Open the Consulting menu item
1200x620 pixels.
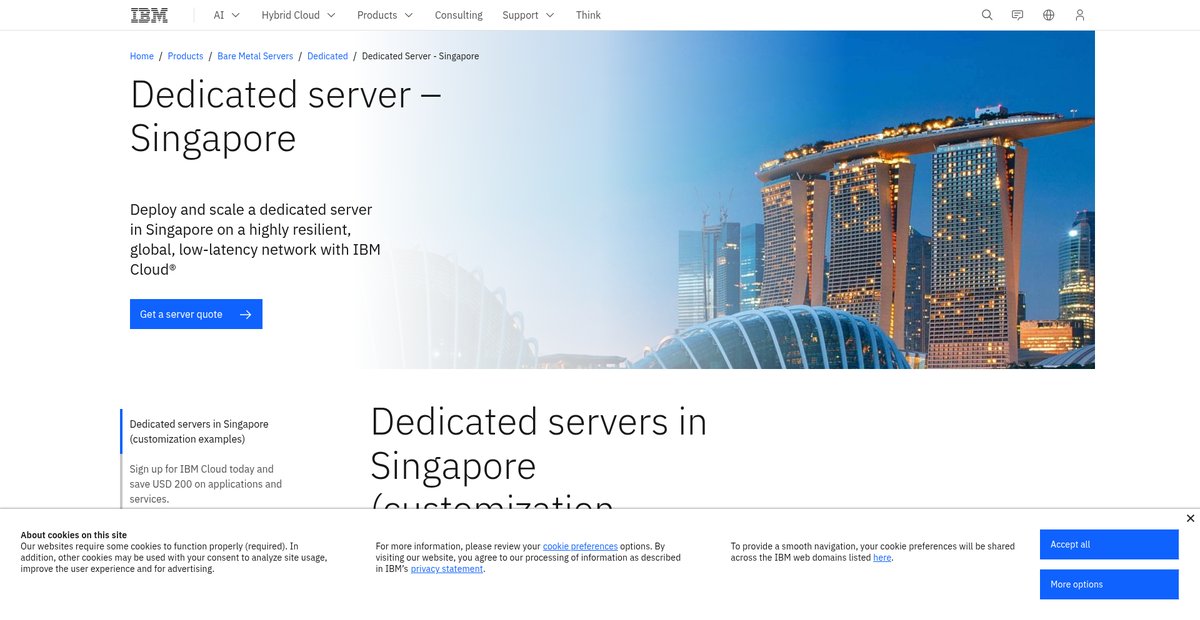[x=459, y=15]
